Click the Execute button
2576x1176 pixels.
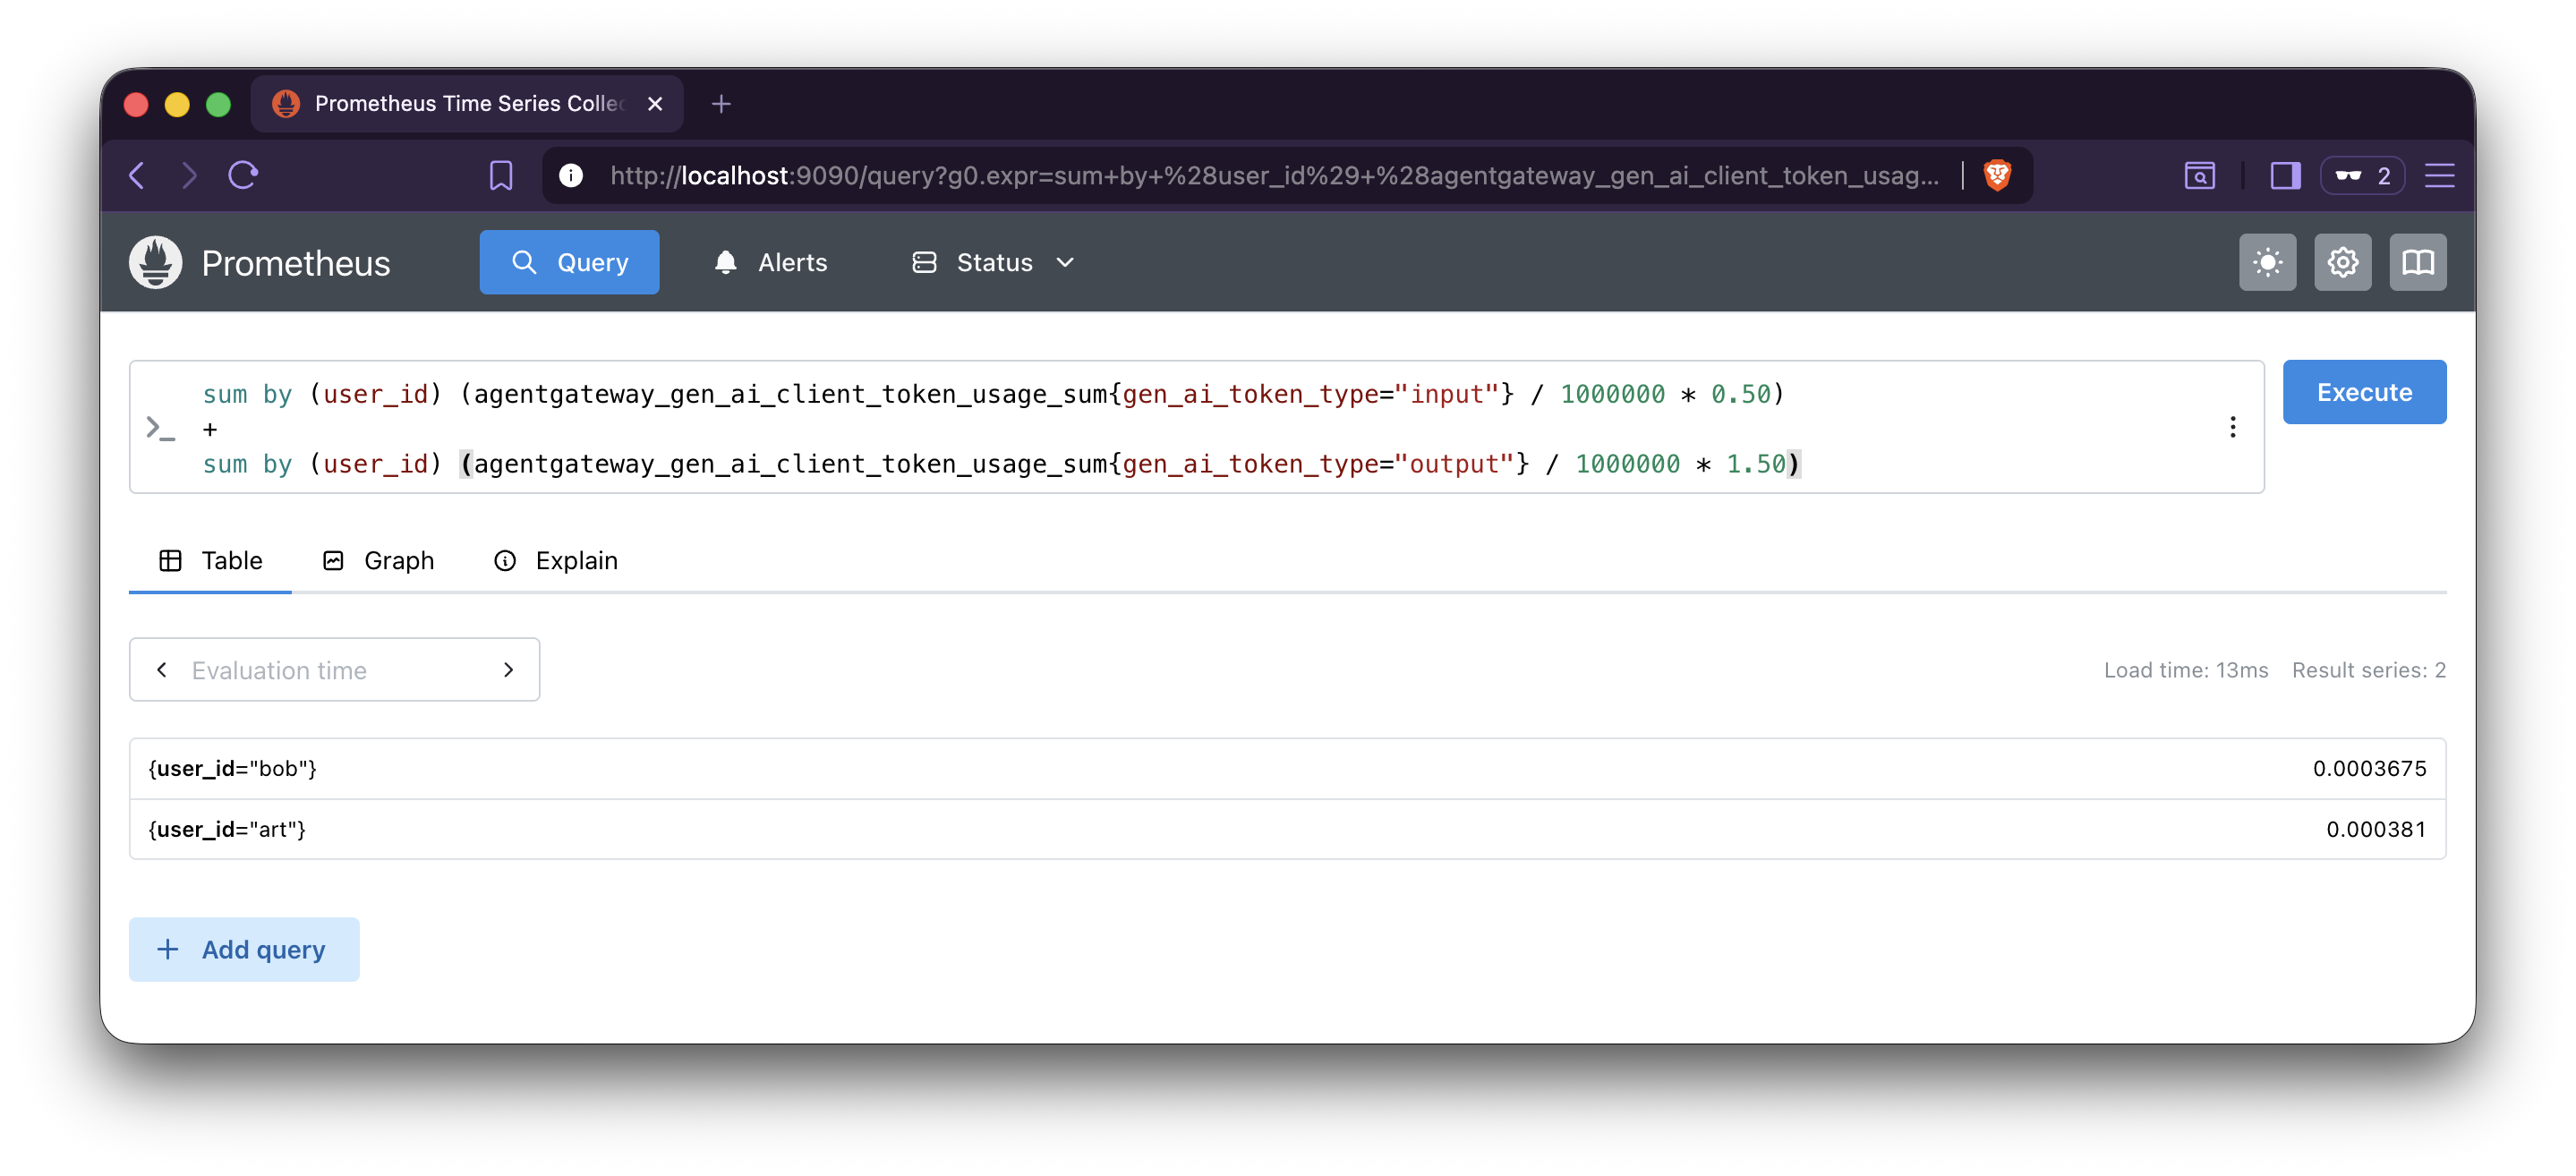pyautogui.click(x=2364, y=392)
